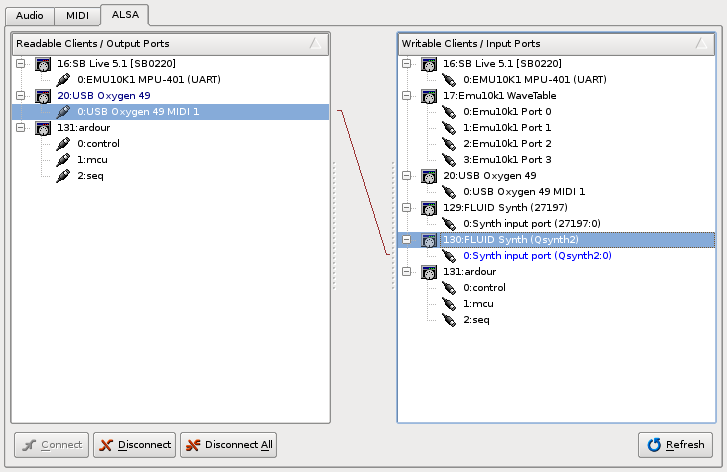Click output plug icon of USB Oxygen 49 MIDI 1
Viewport: 727px width, 472px height.
tap(63, 112)
